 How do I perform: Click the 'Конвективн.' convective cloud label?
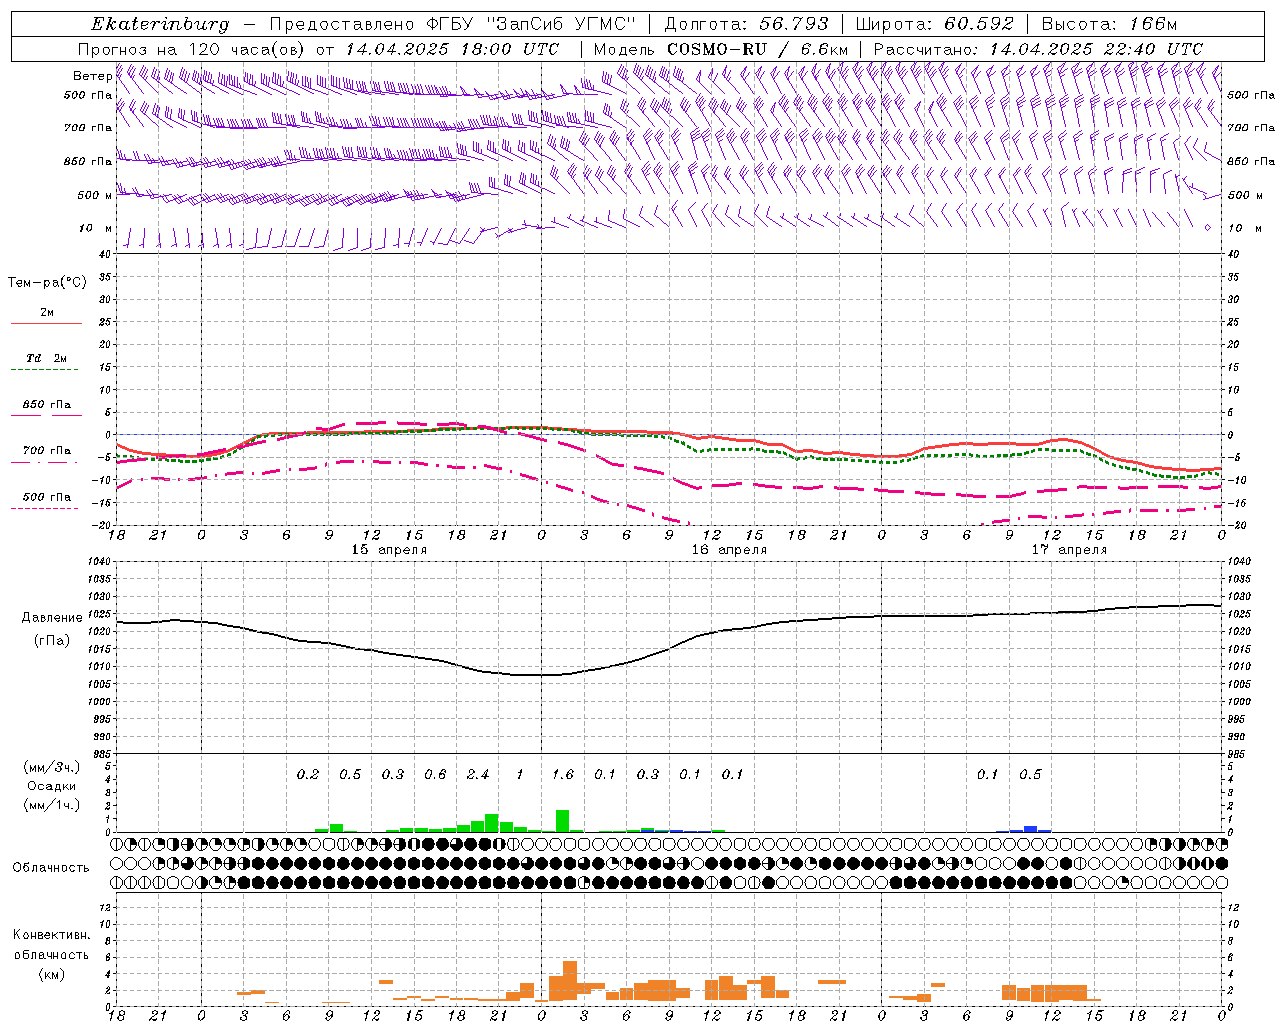coord(51,935)
